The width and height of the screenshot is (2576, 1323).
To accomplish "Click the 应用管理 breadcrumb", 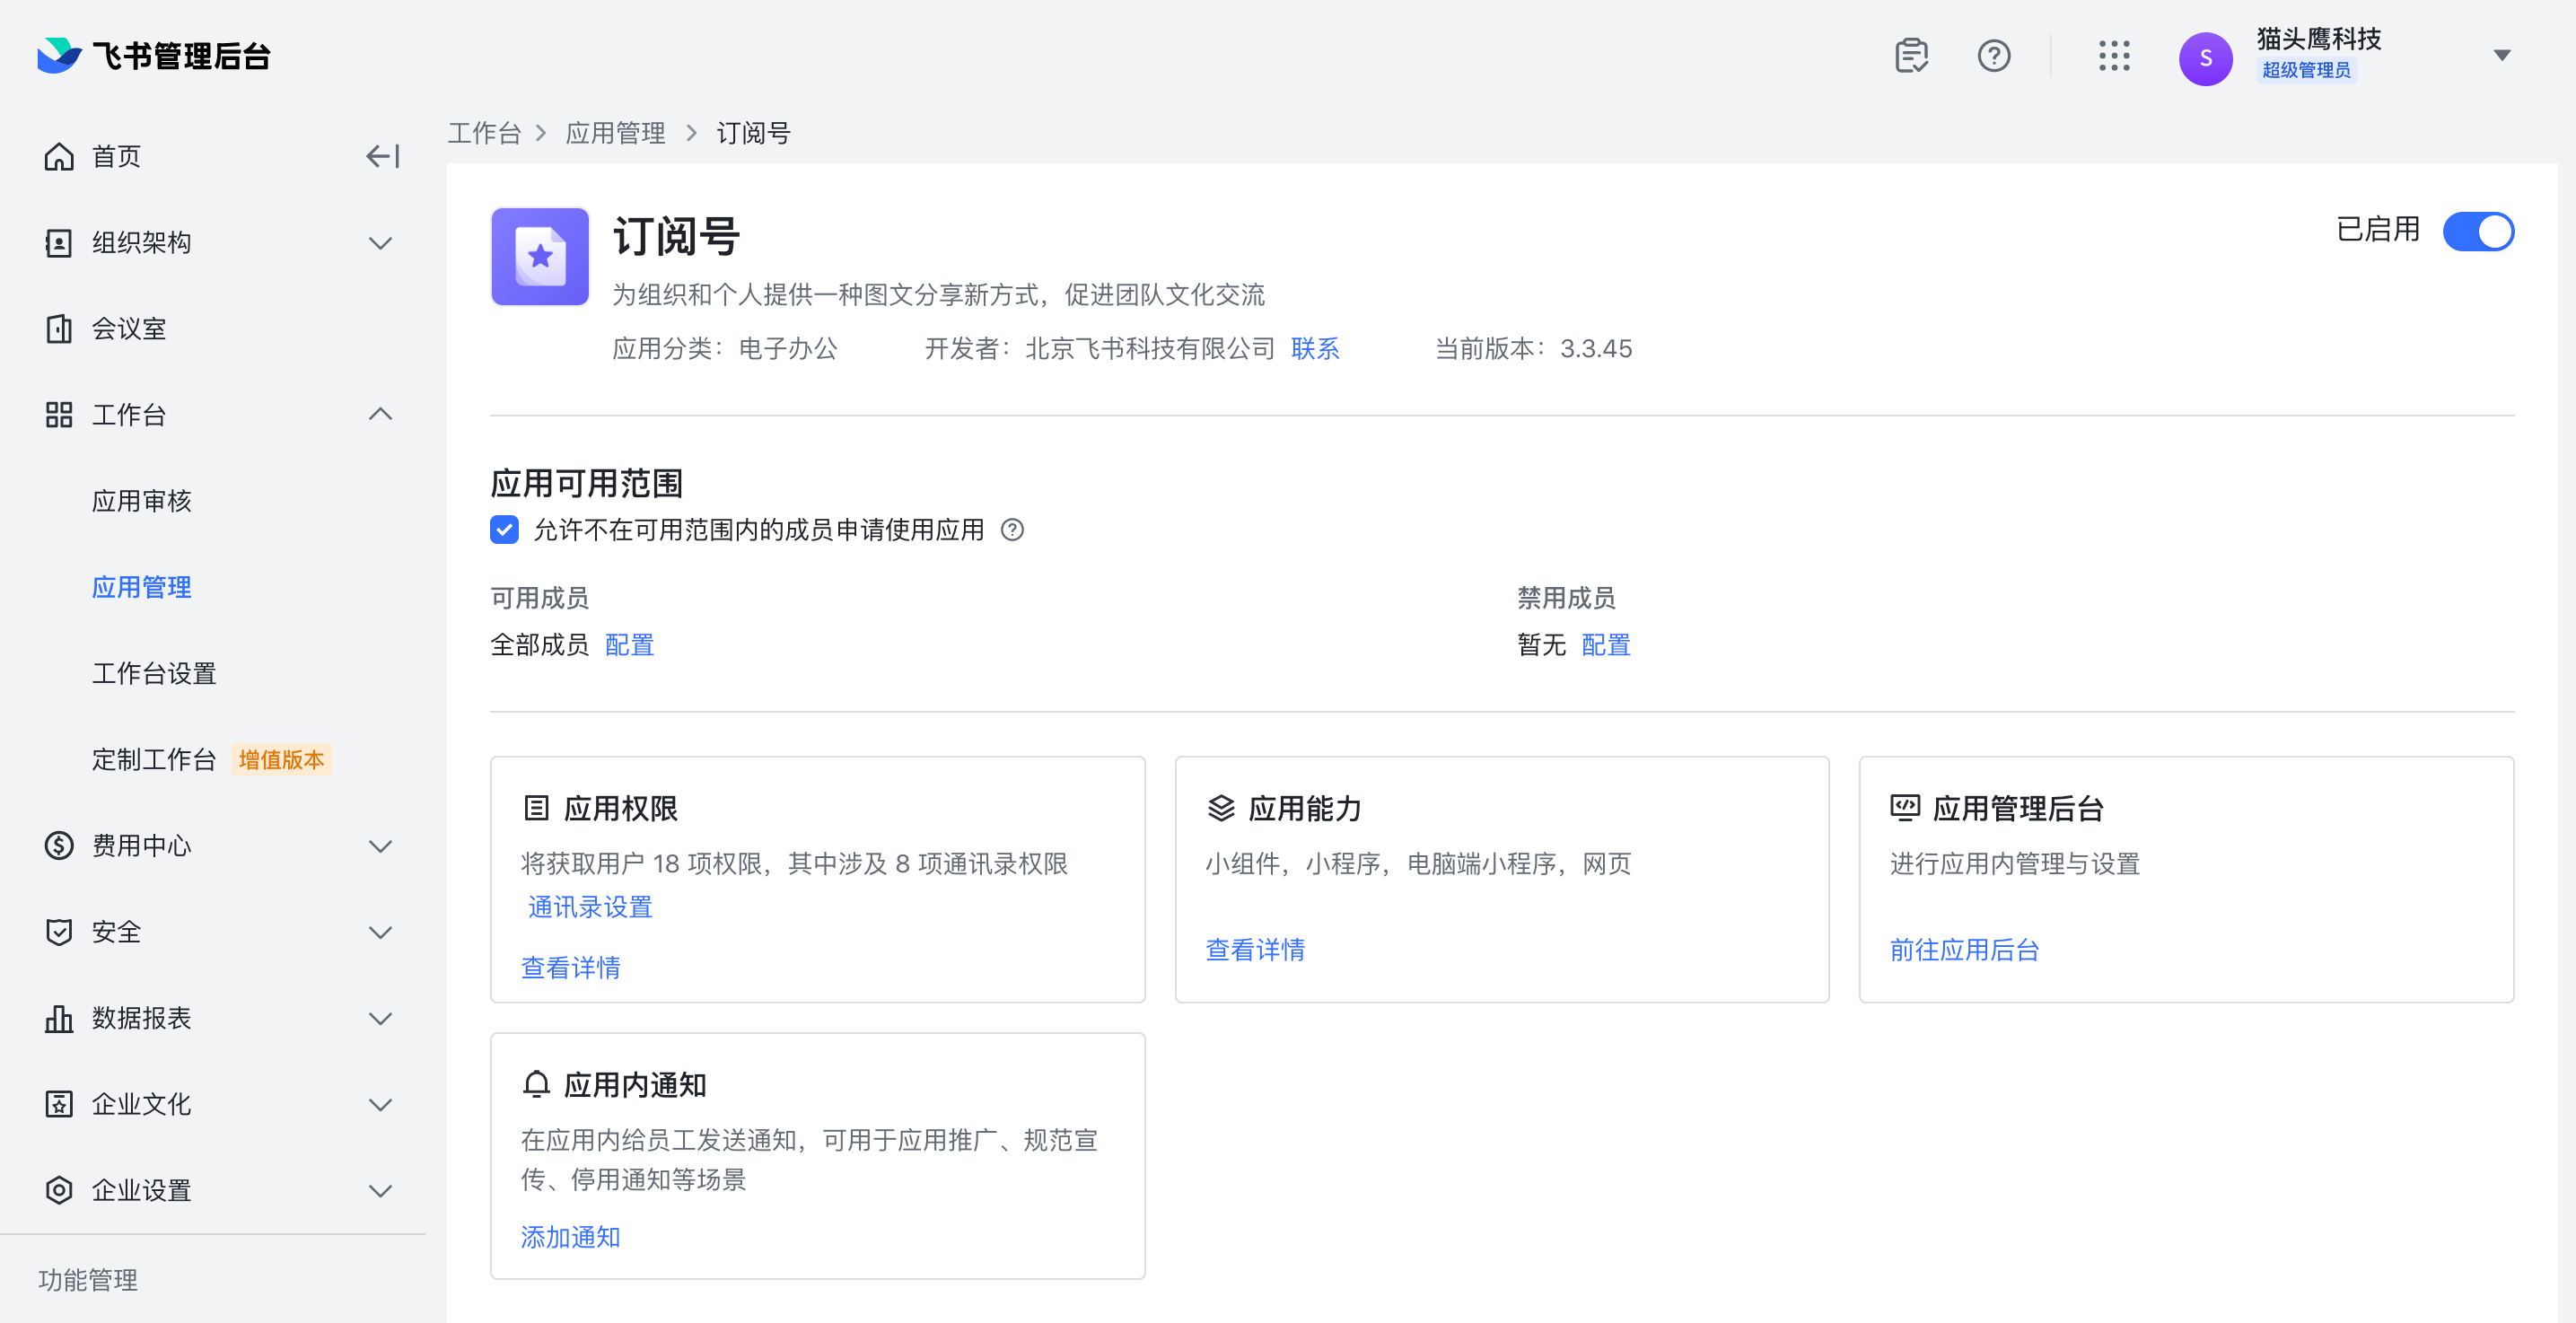I will tap(615, 132).
